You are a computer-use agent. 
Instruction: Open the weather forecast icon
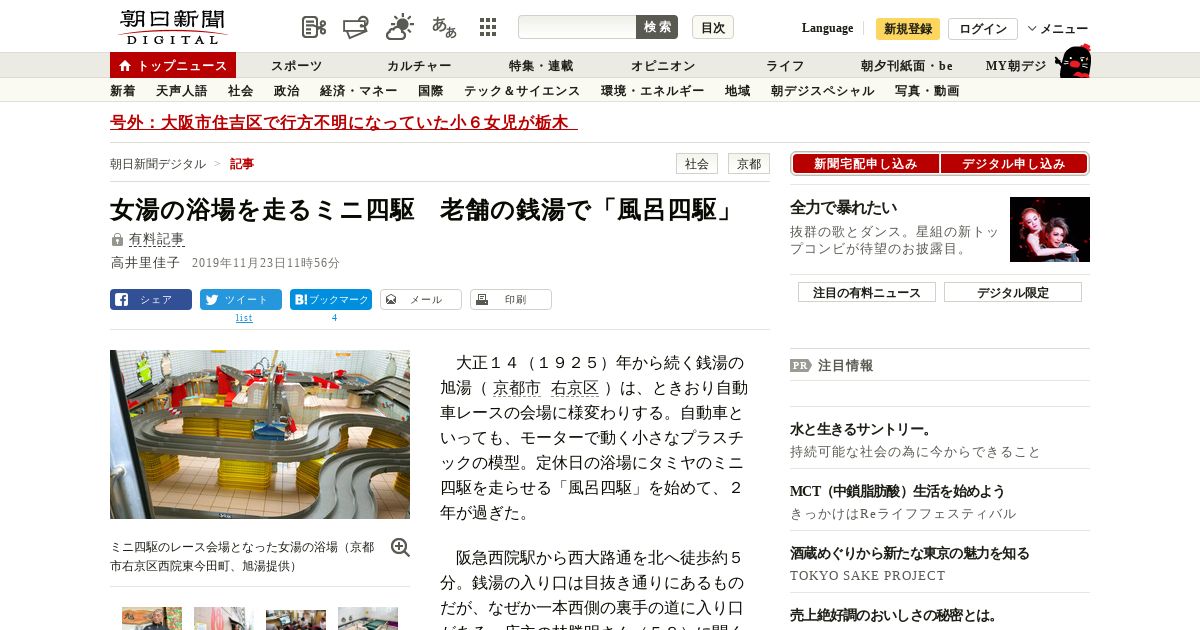400,27
